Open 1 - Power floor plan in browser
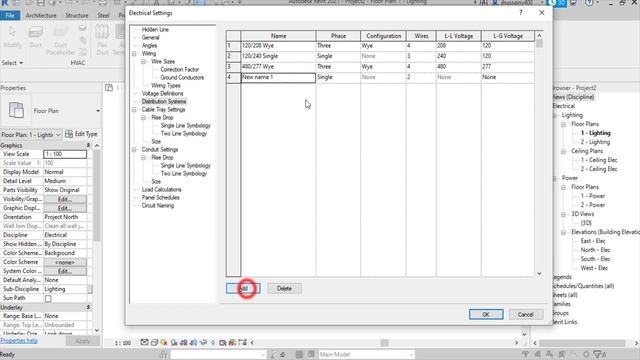The width and height of the screenshot is (640, 360). [593, 196]
